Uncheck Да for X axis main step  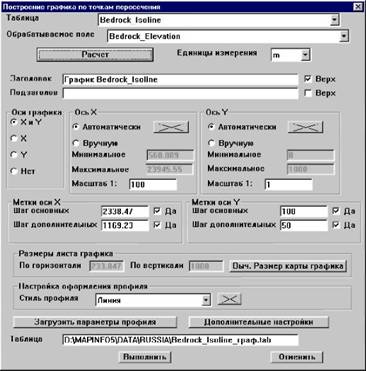[x=157, y=211]
